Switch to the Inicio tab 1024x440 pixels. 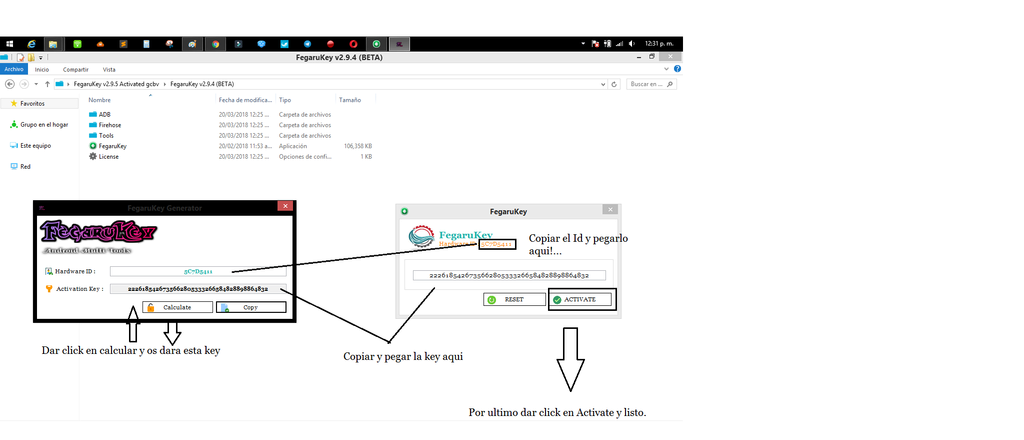click(x=42, y=69)
